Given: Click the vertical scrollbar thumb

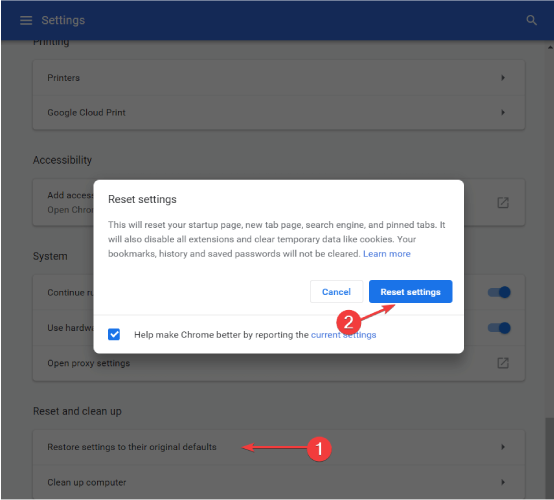Looking at the screenshot, I should 549,458.
